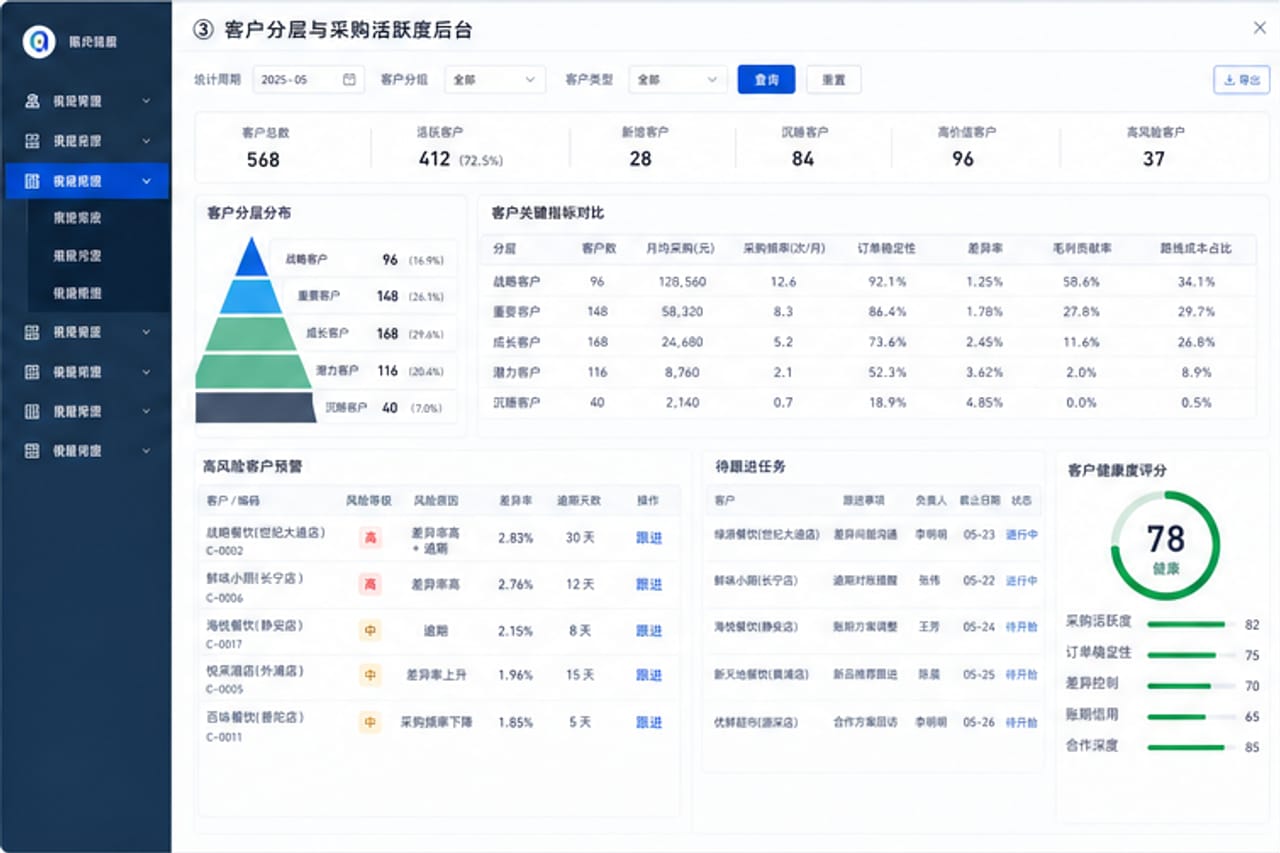
Task: Click the 导出 export button
Action: 1241,80
